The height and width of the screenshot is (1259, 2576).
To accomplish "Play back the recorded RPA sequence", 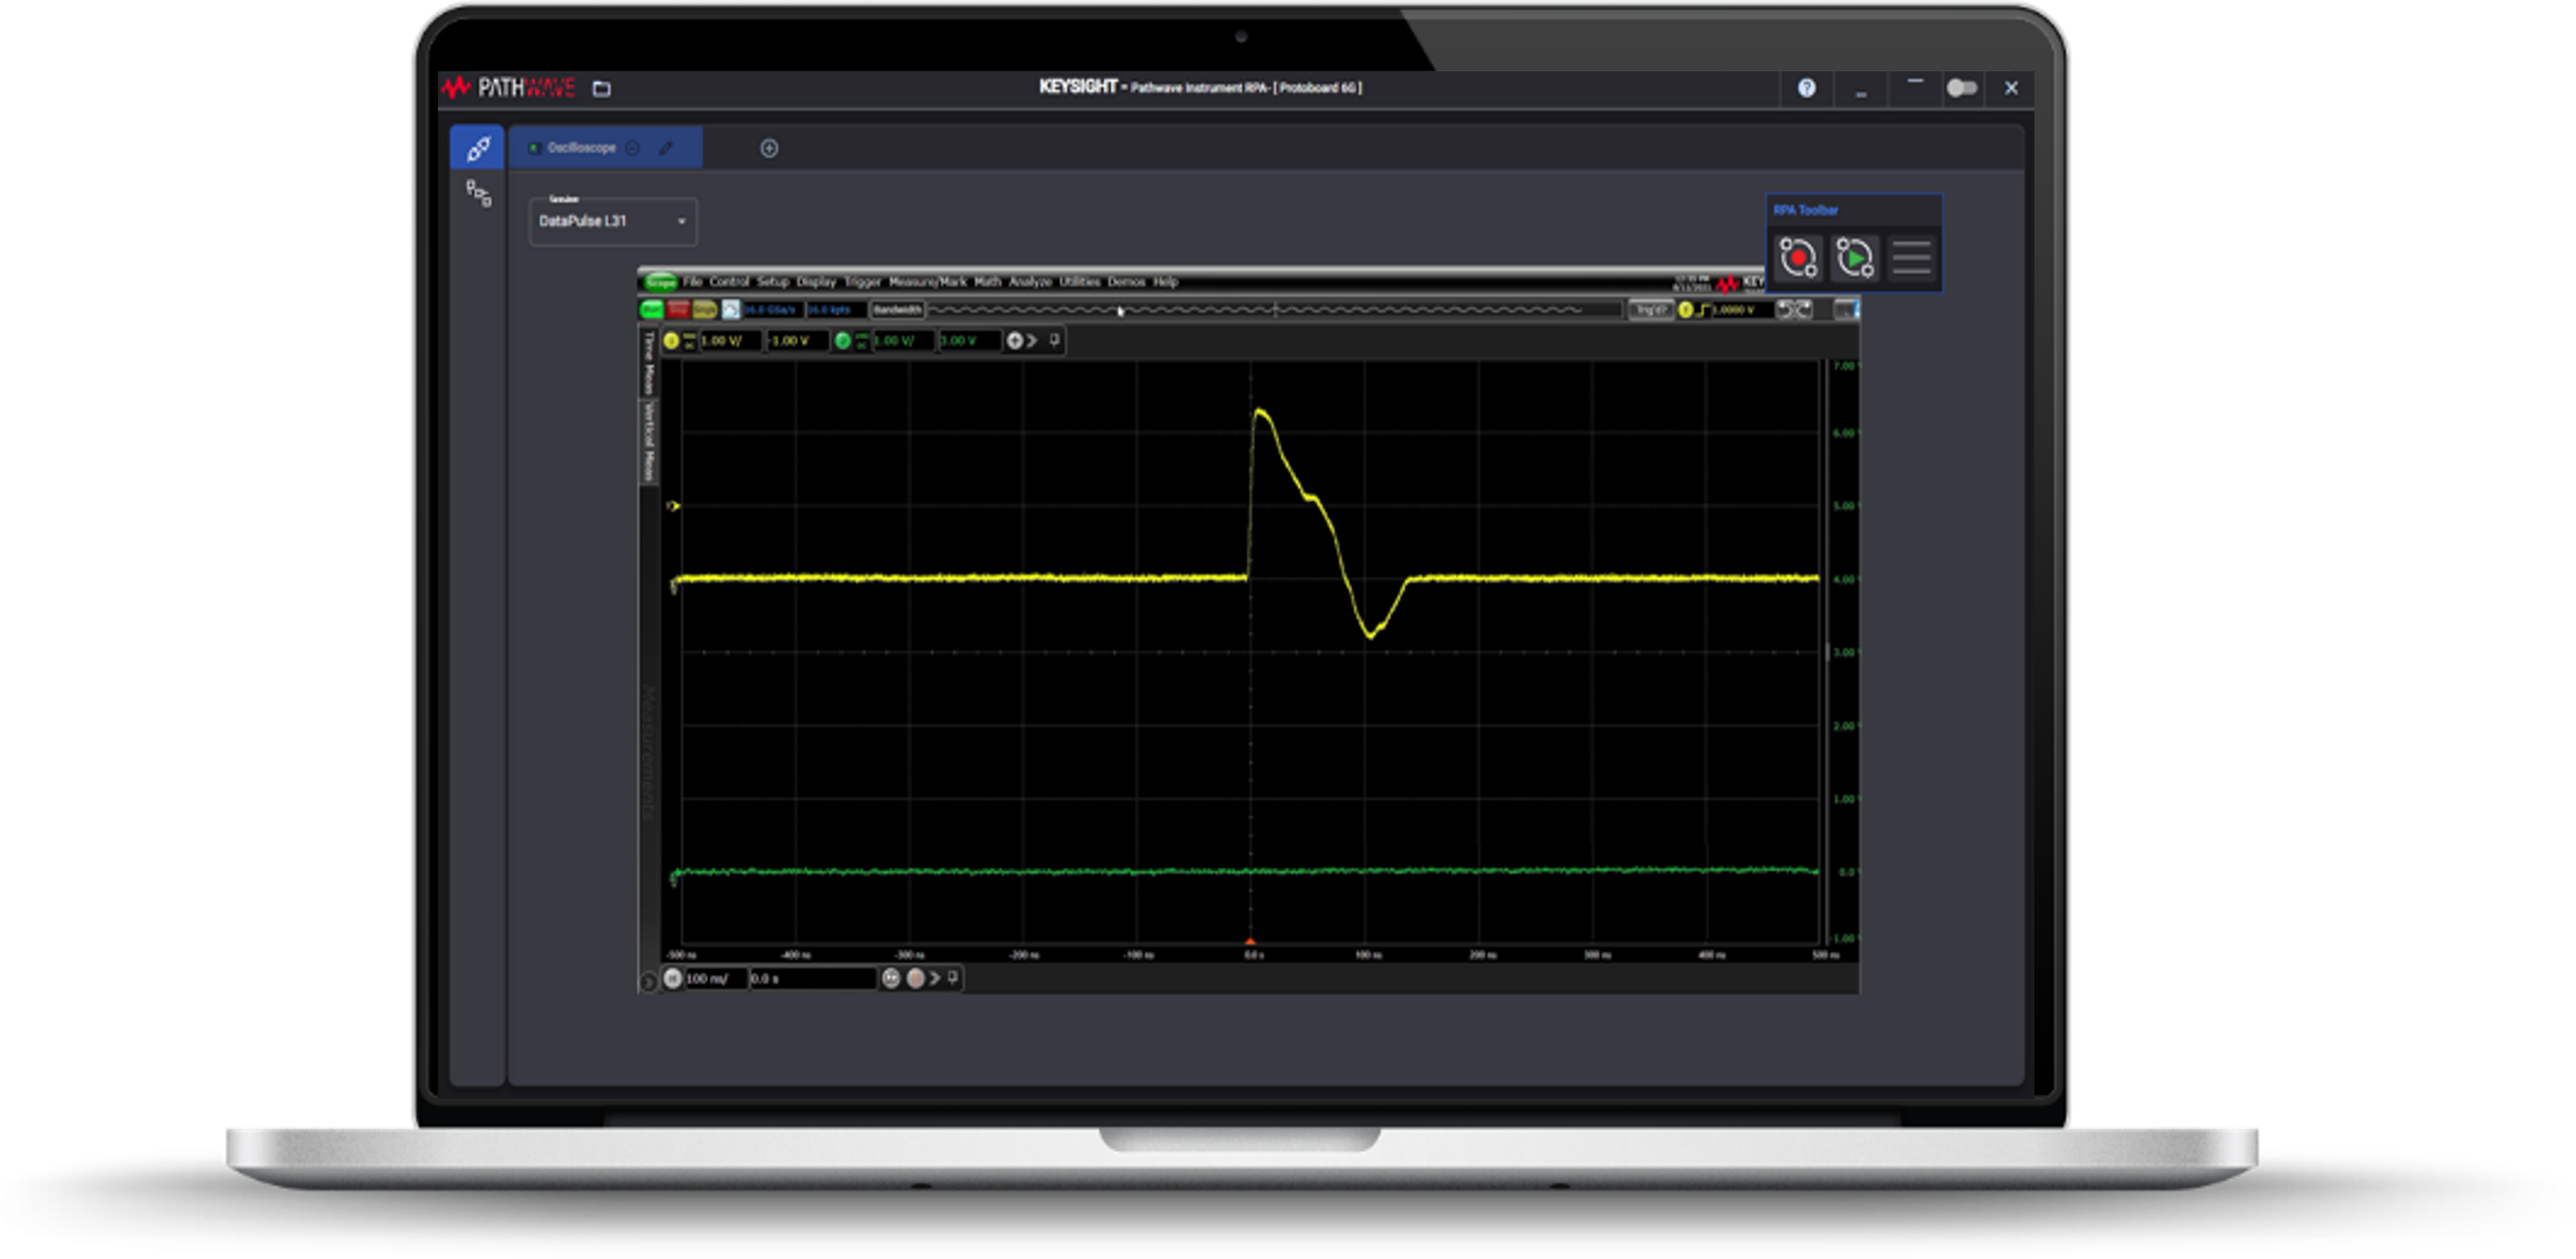I will point(1855,259).
